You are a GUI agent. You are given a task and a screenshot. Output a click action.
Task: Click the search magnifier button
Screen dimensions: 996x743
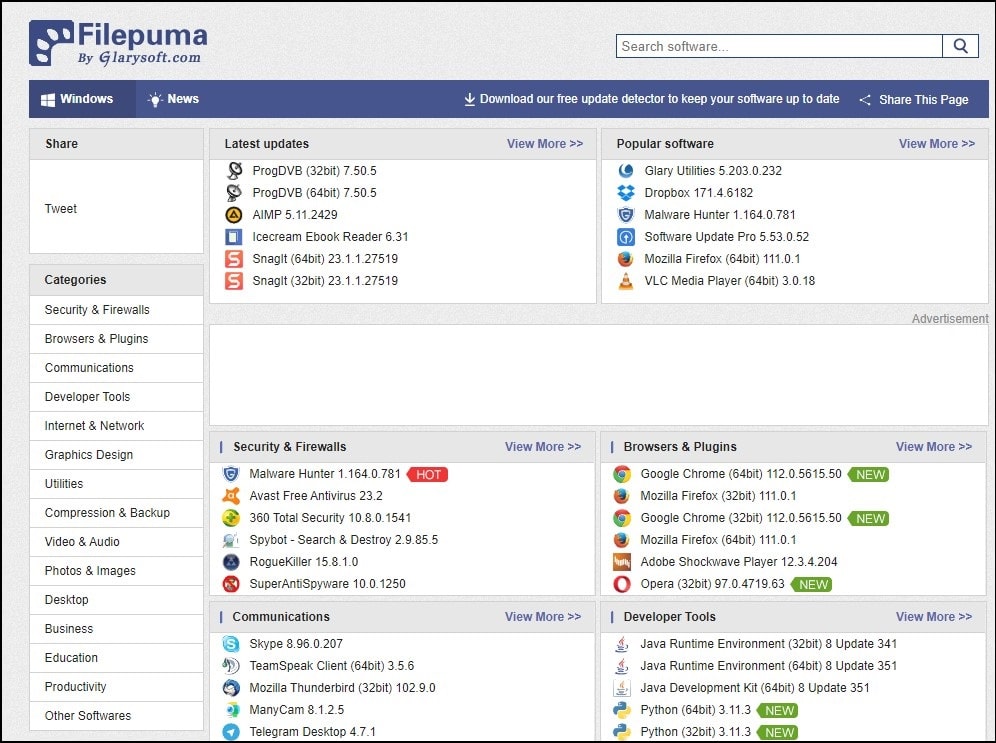[960, 46]
